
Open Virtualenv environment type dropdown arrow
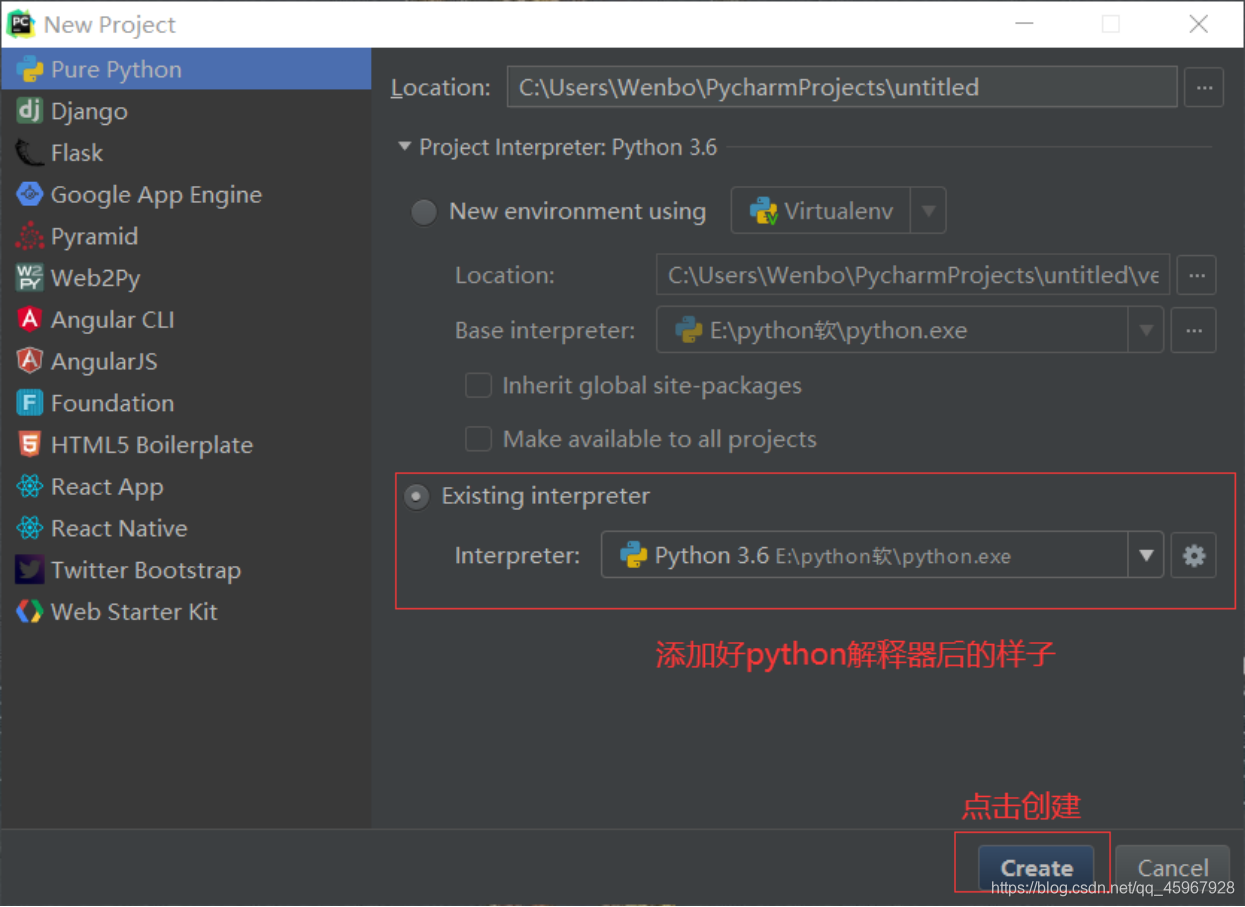[x=928, y=211]
